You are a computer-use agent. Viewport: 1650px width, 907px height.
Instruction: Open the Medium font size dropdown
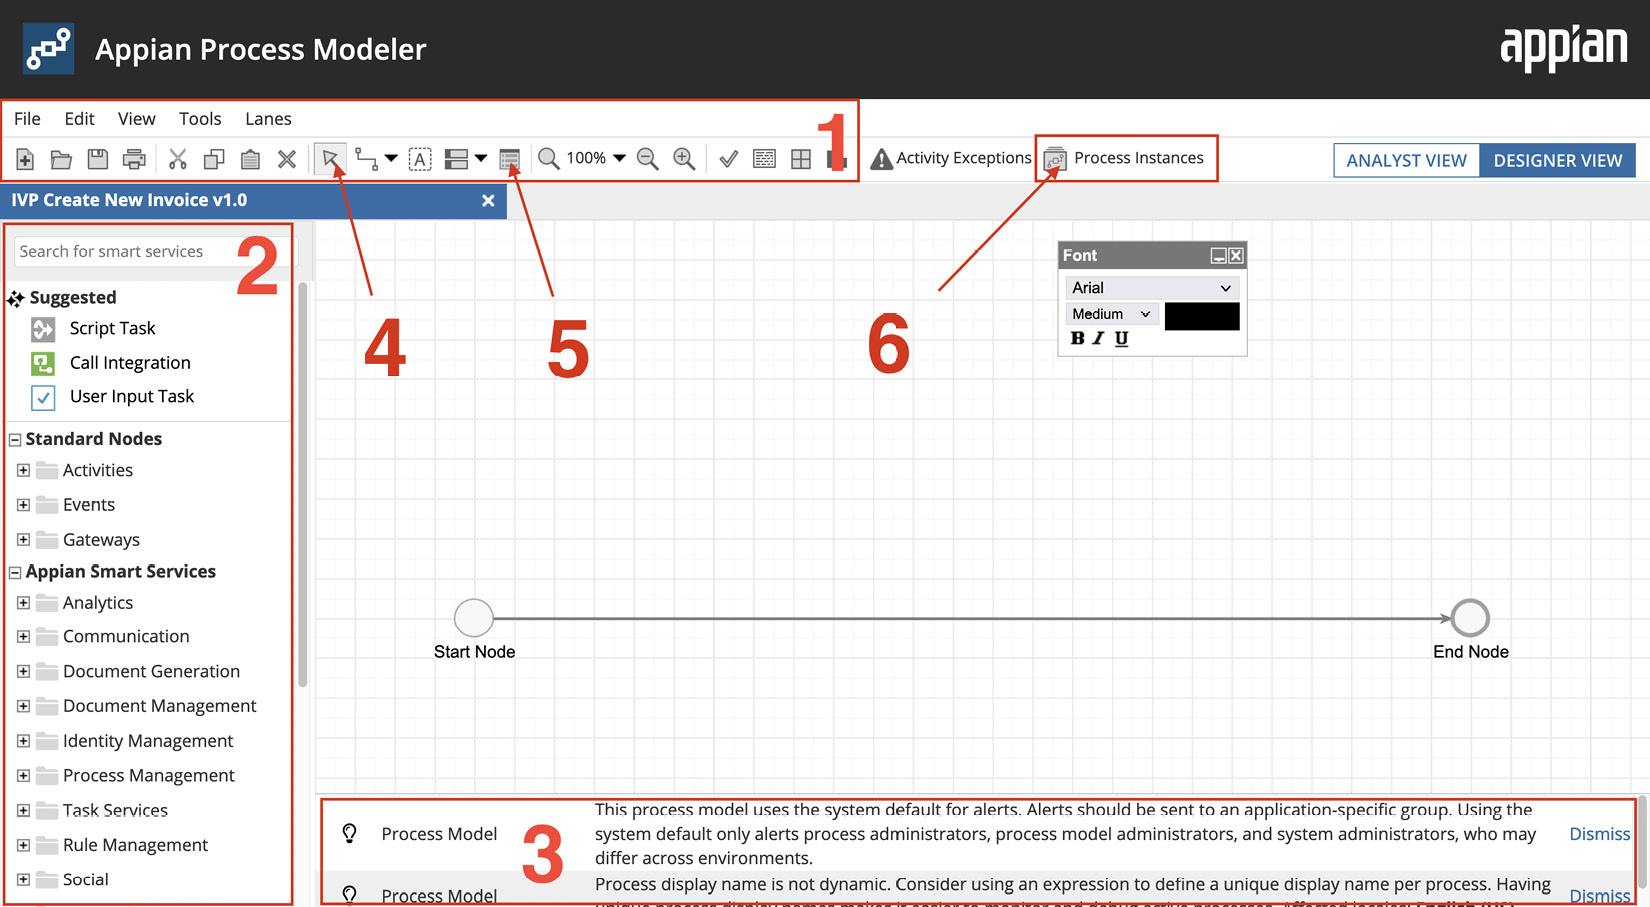(1111, 314)
